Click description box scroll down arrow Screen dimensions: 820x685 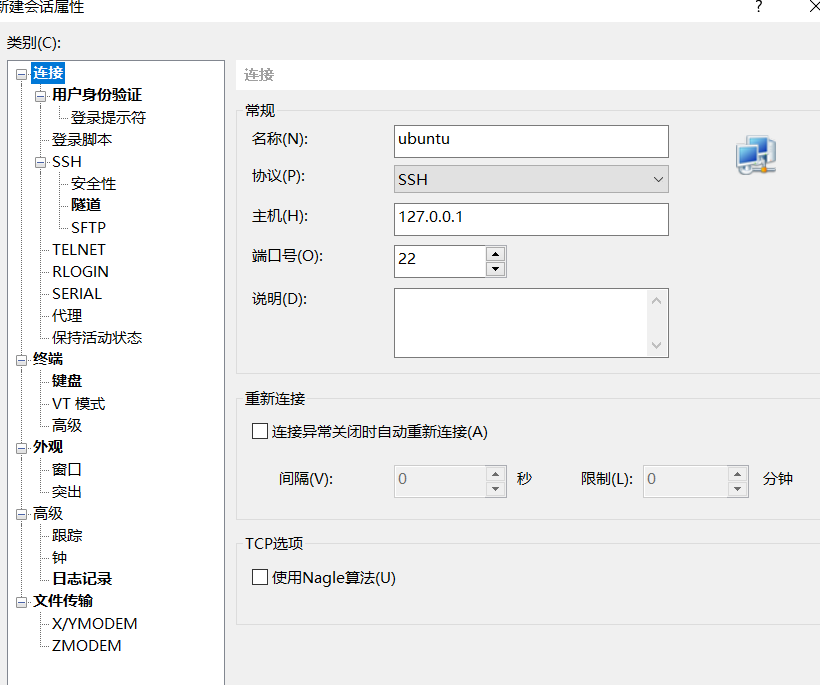(657, 345)
